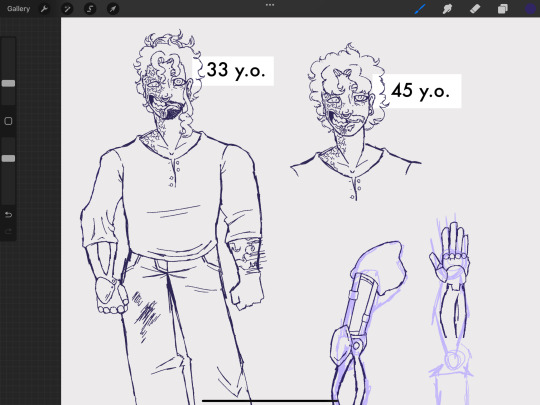The image size is (540, 405).
Task: Open the Actions wrench menu
Action: click(44, 9)
